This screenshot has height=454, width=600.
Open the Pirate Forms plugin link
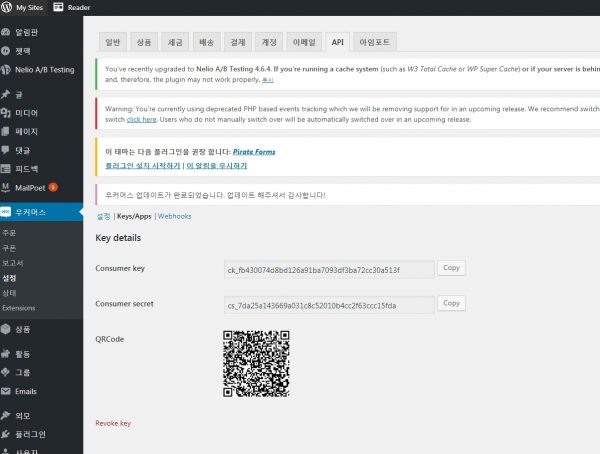click(x=254, y=152)
